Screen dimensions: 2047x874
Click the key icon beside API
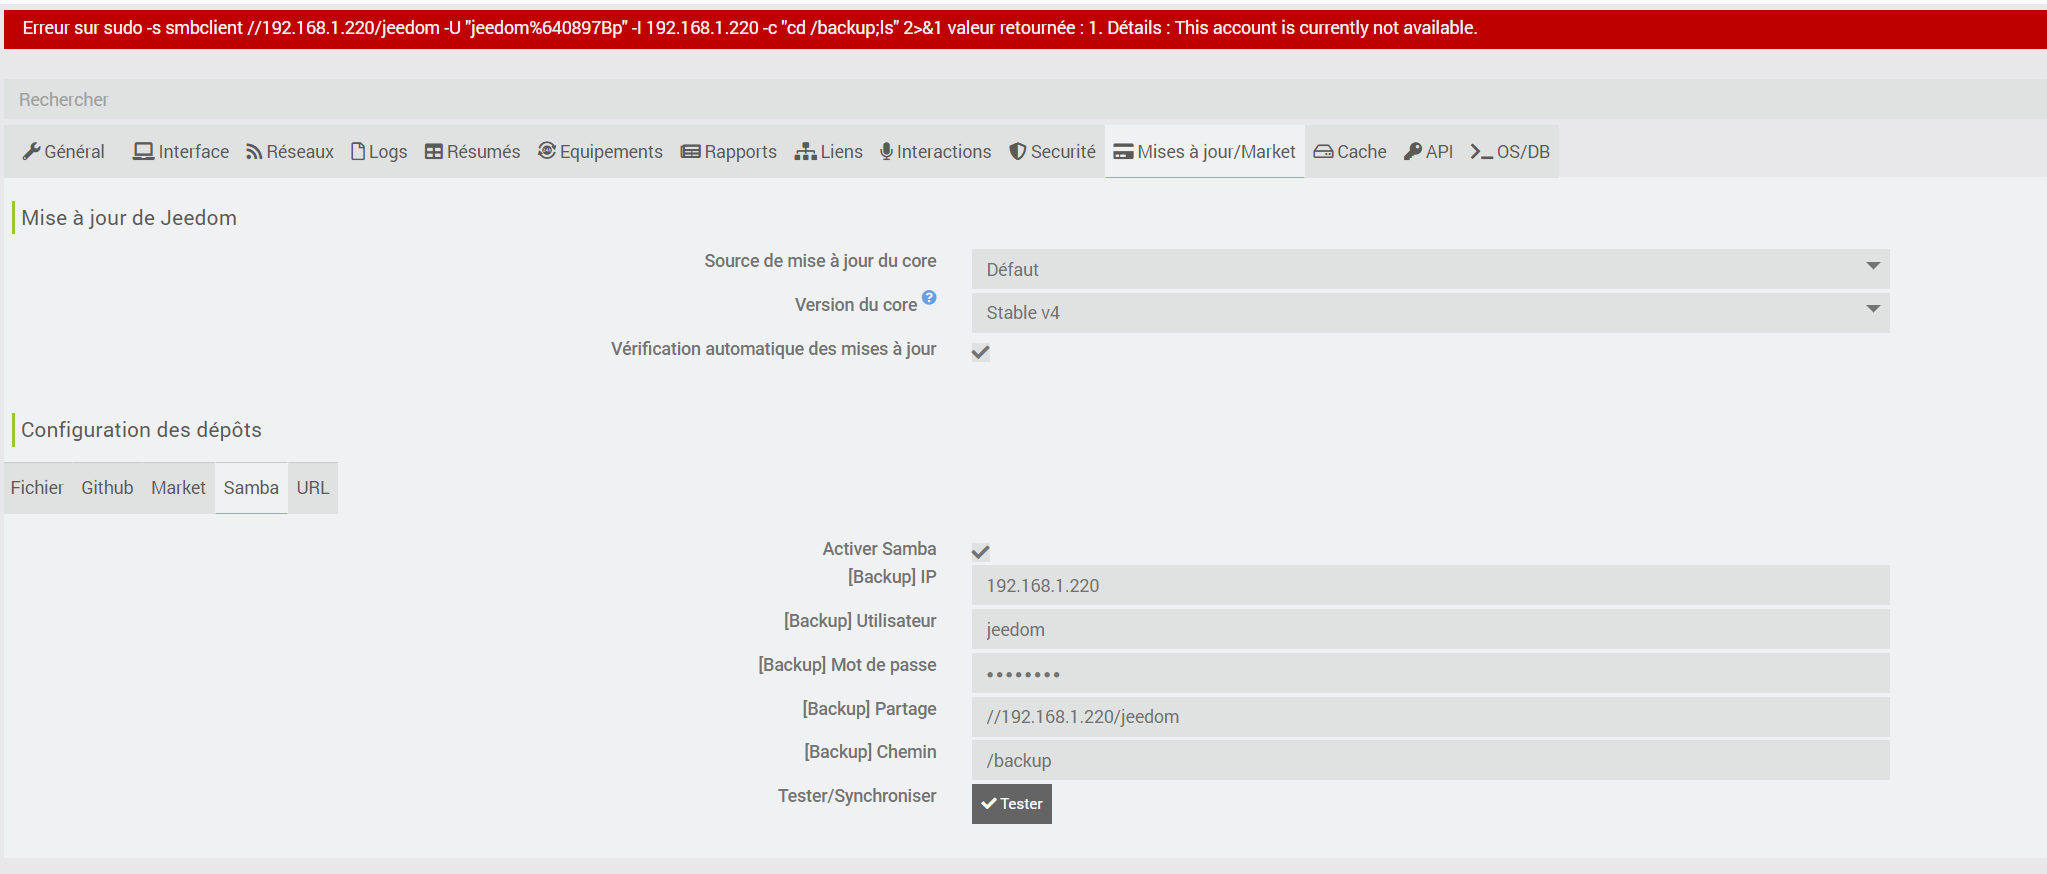point(1413,151)
